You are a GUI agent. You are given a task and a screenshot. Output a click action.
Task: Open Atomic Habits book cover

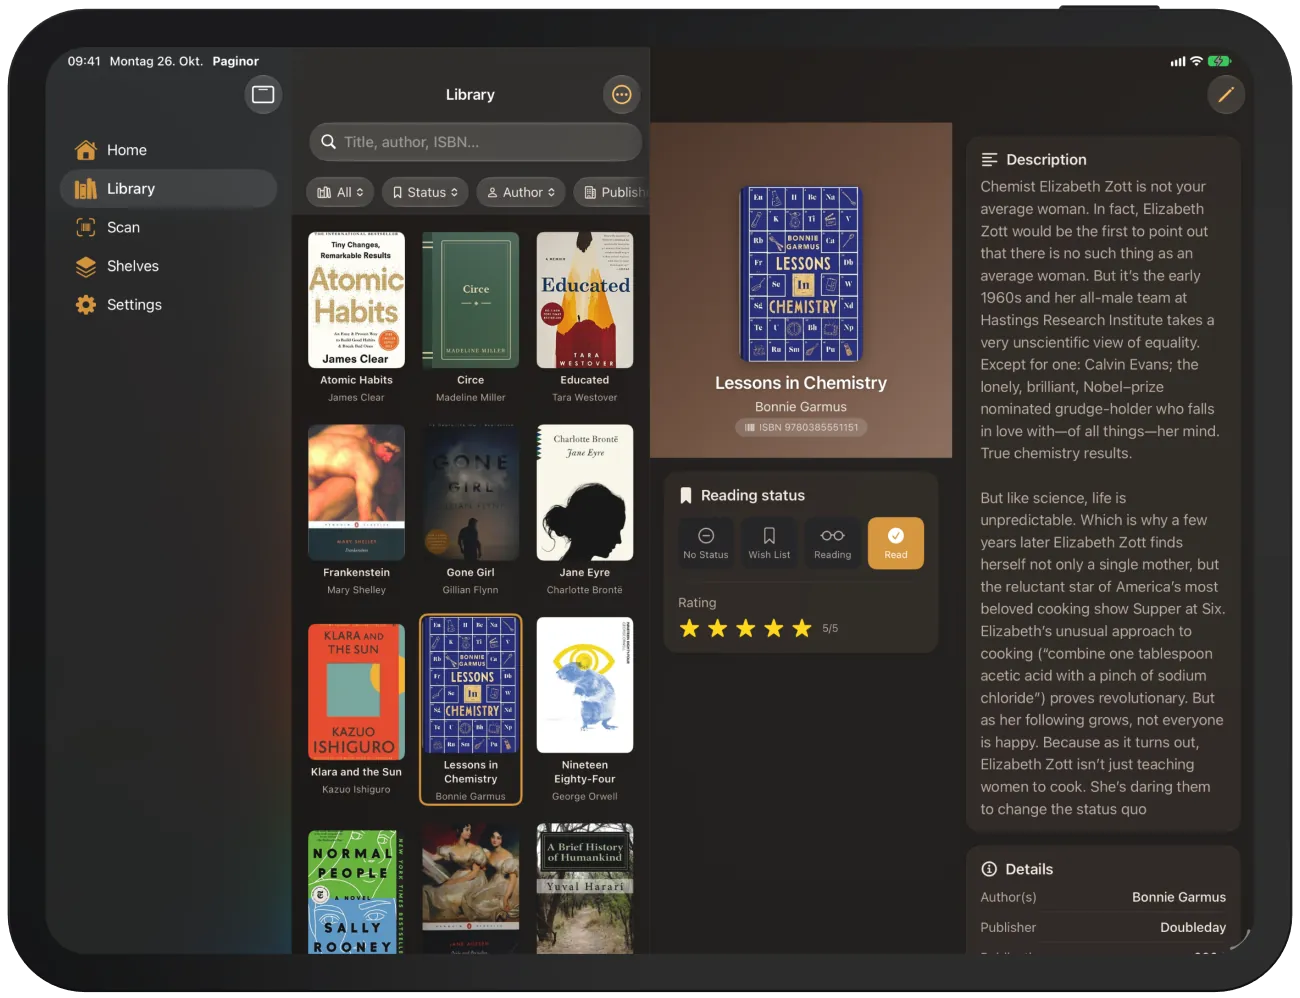[x=356, y=300]
